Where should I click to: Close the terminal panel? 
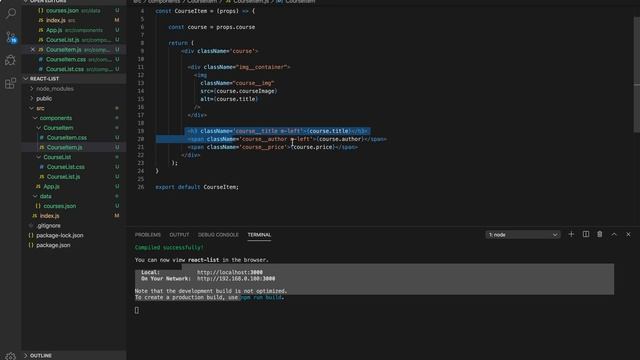pyautogui.click(x=628, y=234)
